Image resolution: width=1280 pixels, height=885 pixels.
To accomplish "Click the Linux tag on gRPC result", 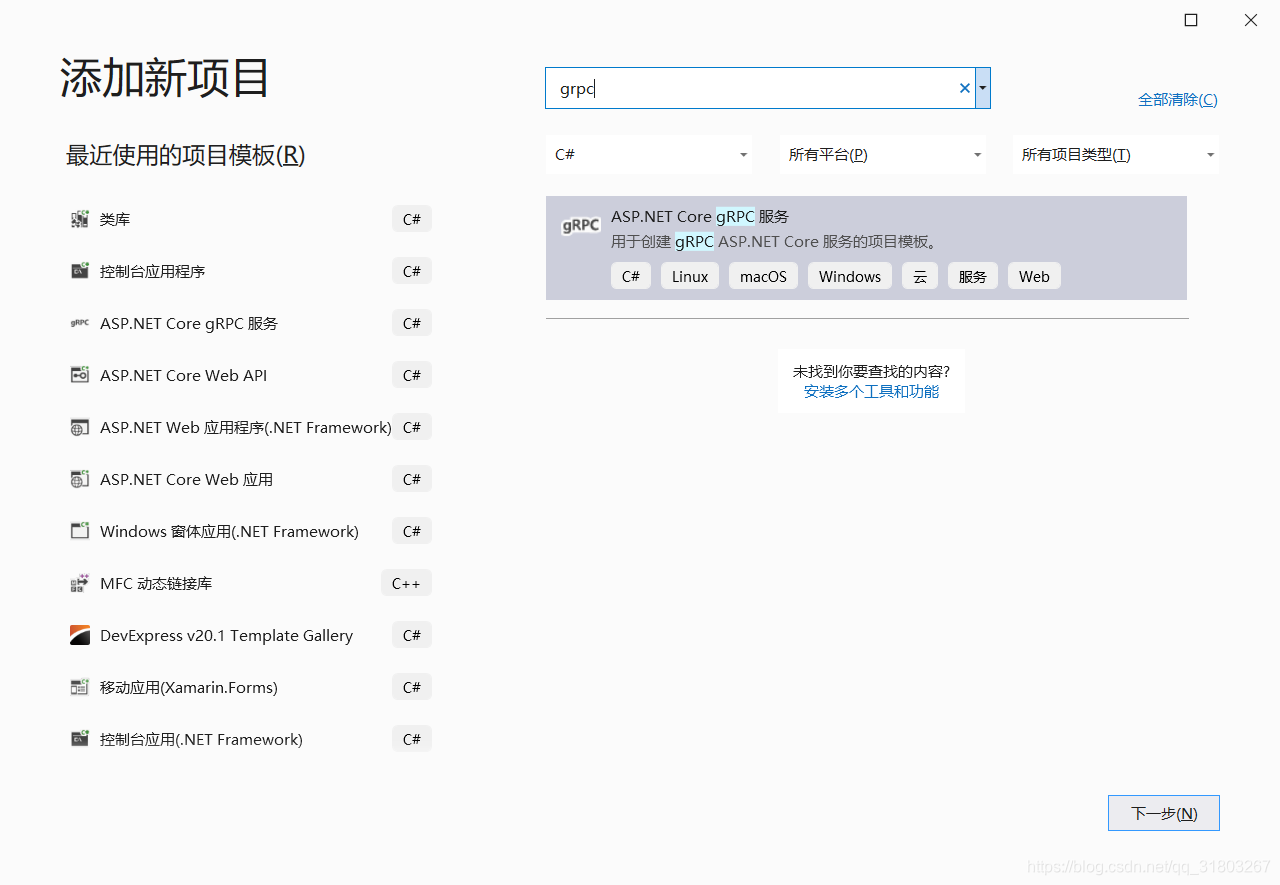I will point(690,277).
